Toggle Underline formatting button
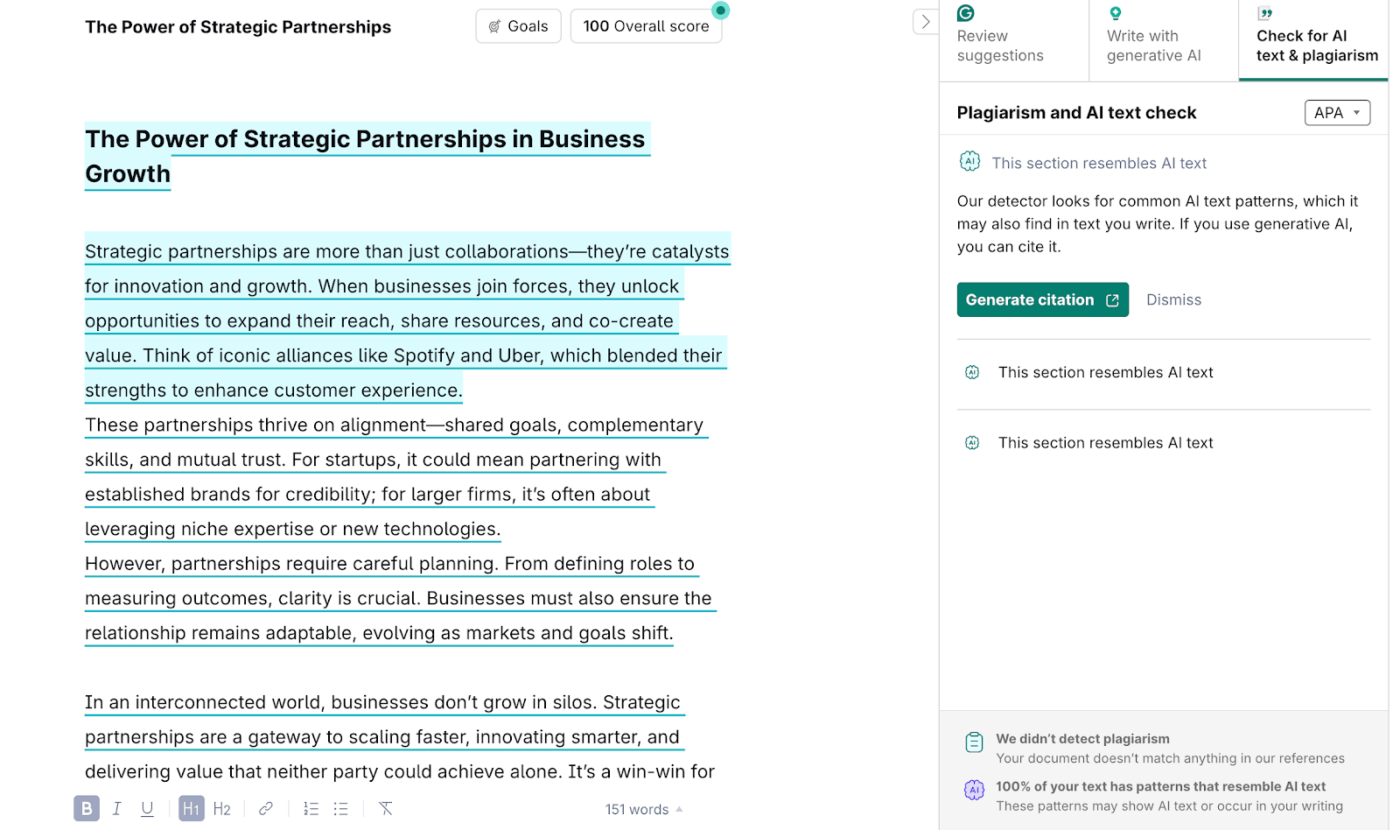Screen dimensions: 1400x830 point(147,809)
